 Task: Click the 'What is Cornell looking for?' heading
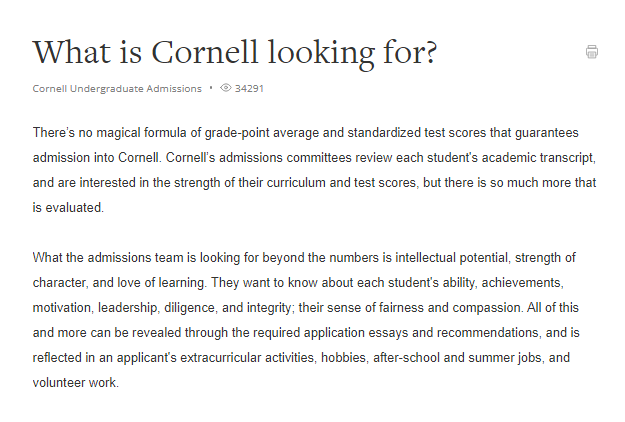[x=235, y=53]
